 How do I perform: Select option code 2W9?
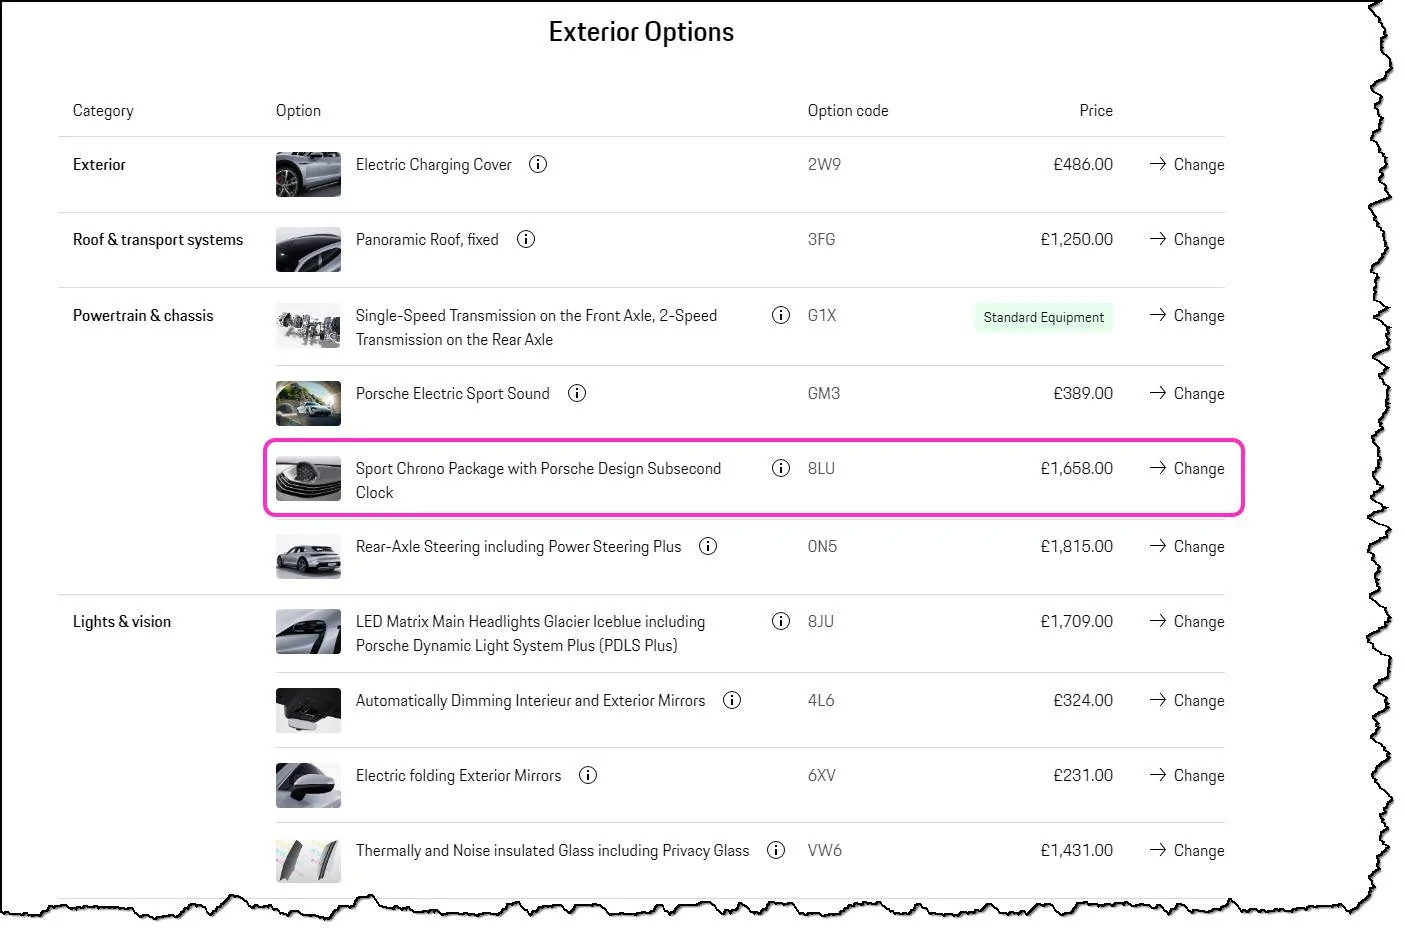[824, 164]
